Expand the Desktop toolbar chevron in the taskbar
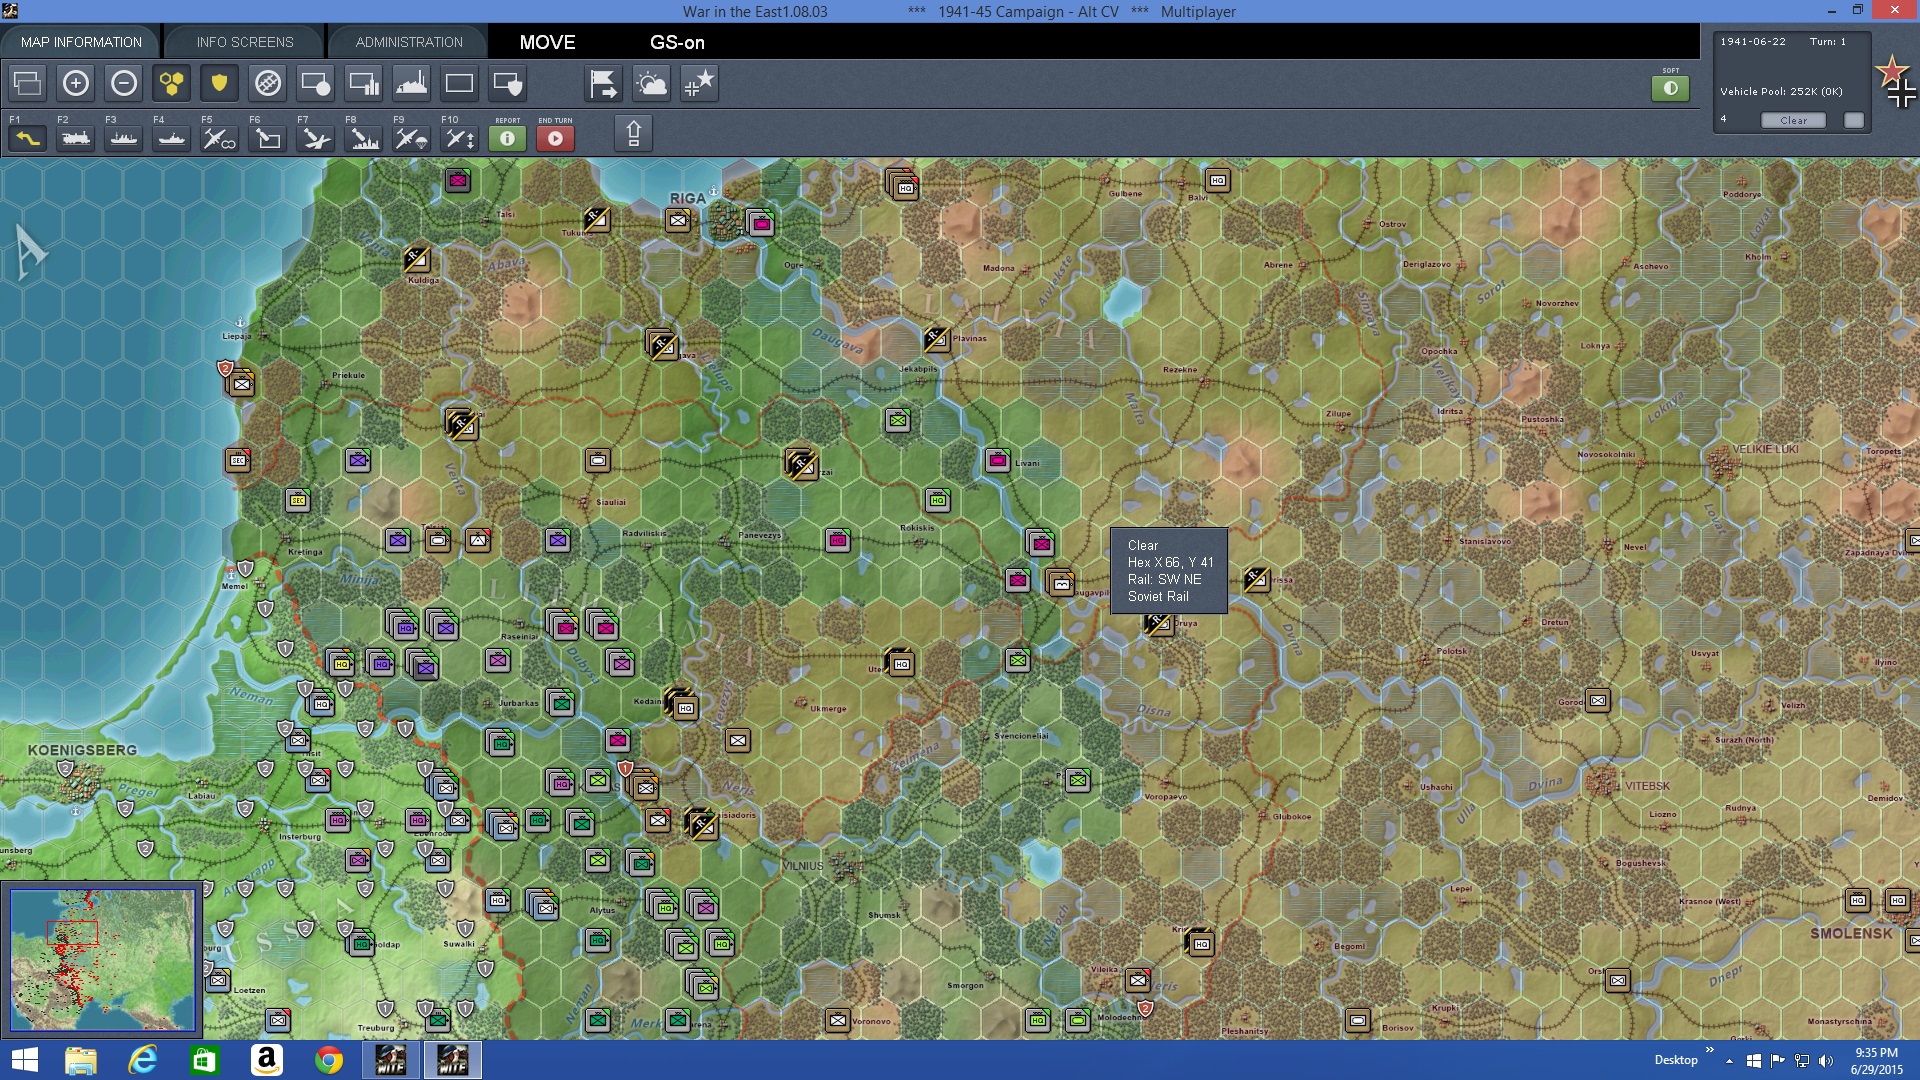 tap(1709, 1050)
